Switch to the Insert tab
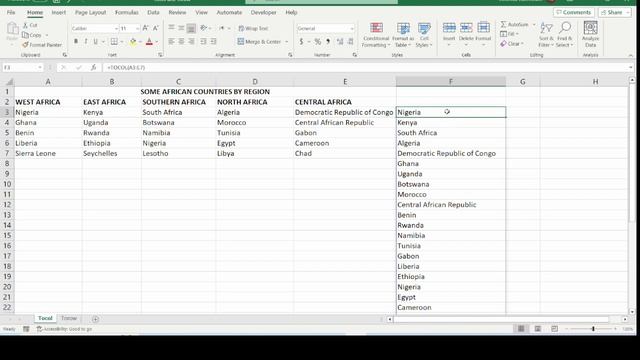 (58, 13)
